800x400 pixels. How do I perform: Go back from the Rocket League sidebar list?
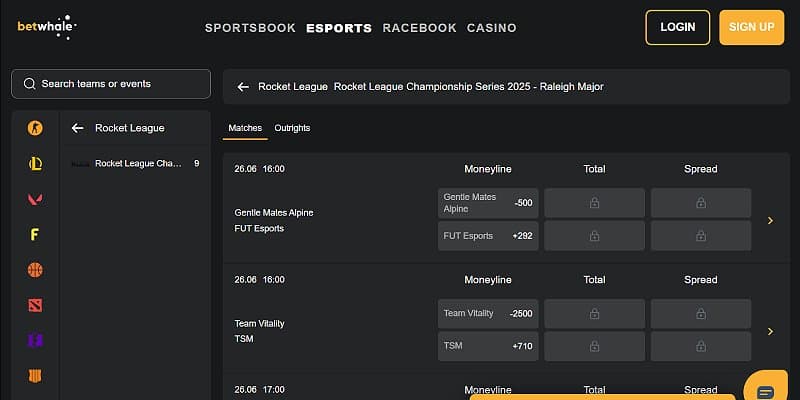(x=77, y=128)
